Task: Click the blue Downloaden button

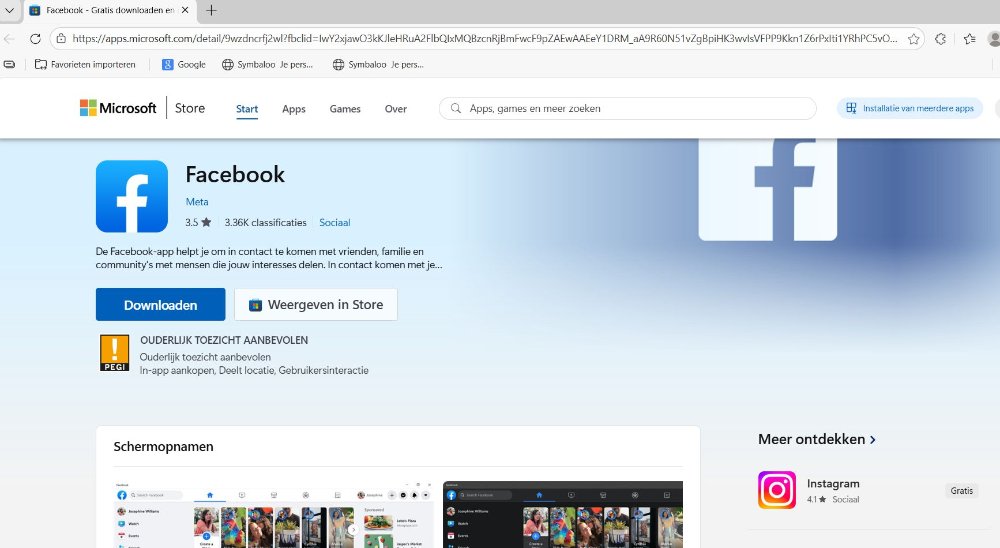Action: [x=160, y=305]
